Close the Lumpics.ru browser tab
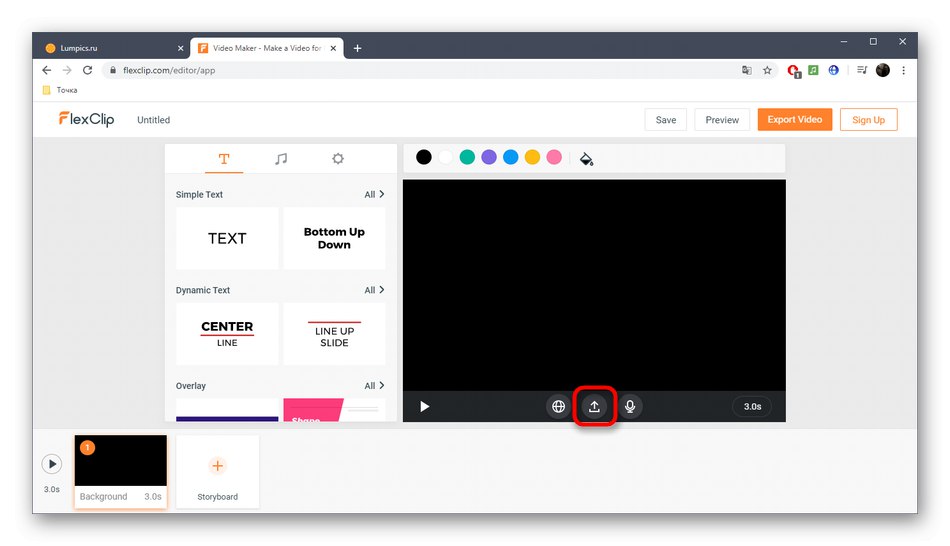 pyautogui.click(x=181, y=48)
